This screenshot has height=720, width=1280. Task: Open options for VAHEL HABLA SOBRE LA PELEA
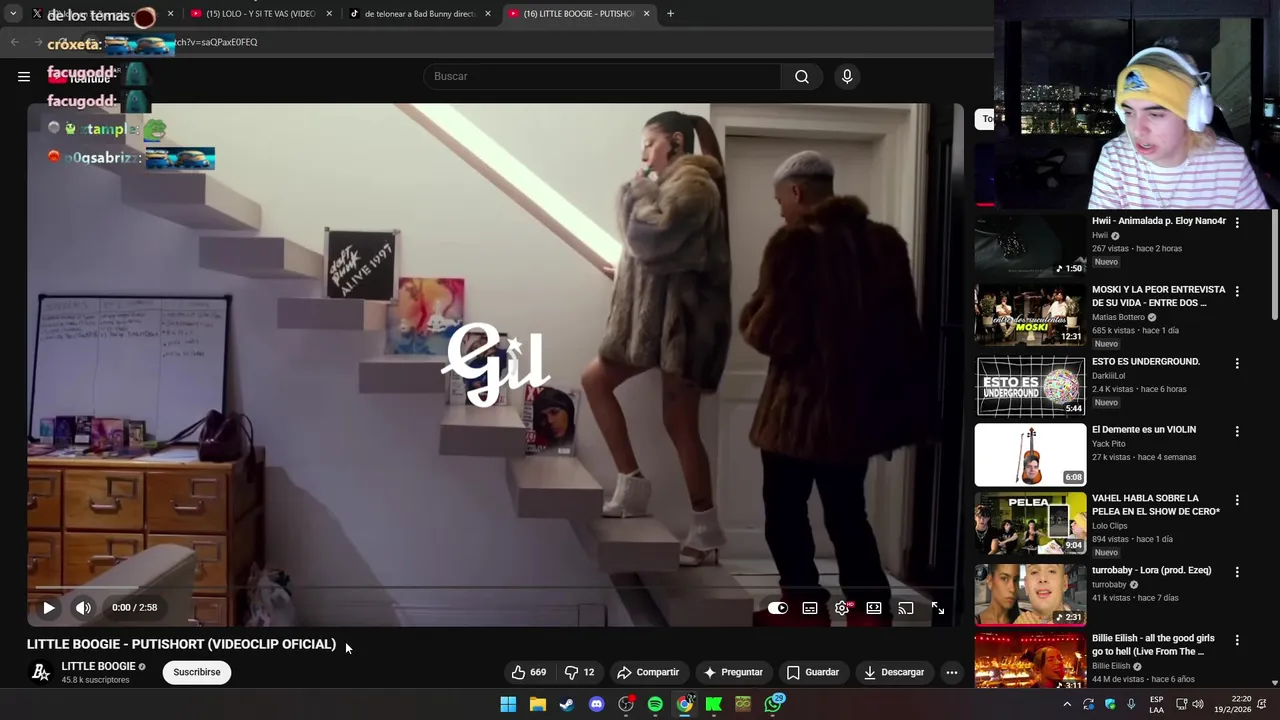[1237, 500]
